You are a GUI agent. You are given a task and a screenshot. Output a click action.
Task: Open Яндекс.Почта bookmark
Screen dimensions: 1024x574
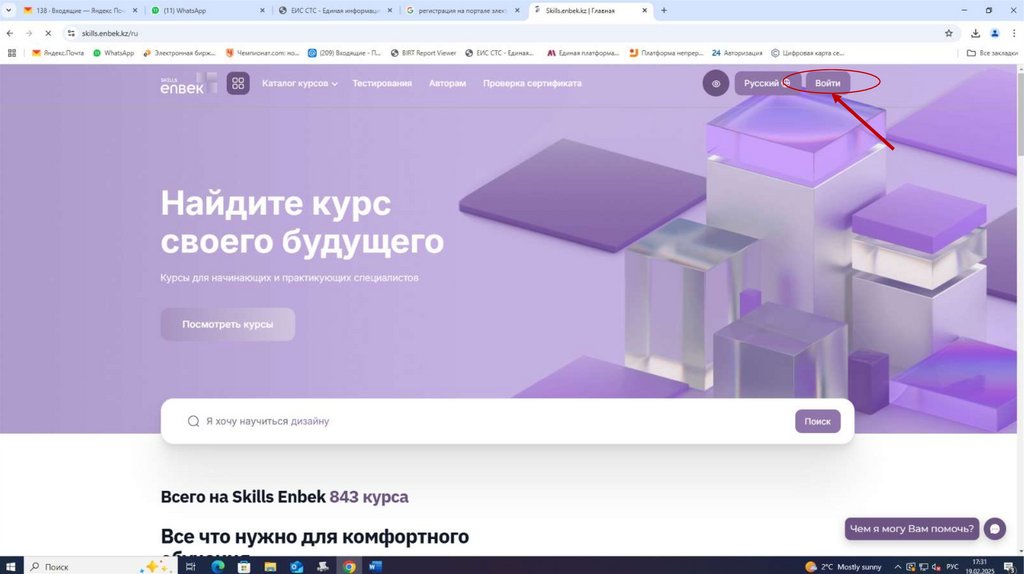click(58, 53)
